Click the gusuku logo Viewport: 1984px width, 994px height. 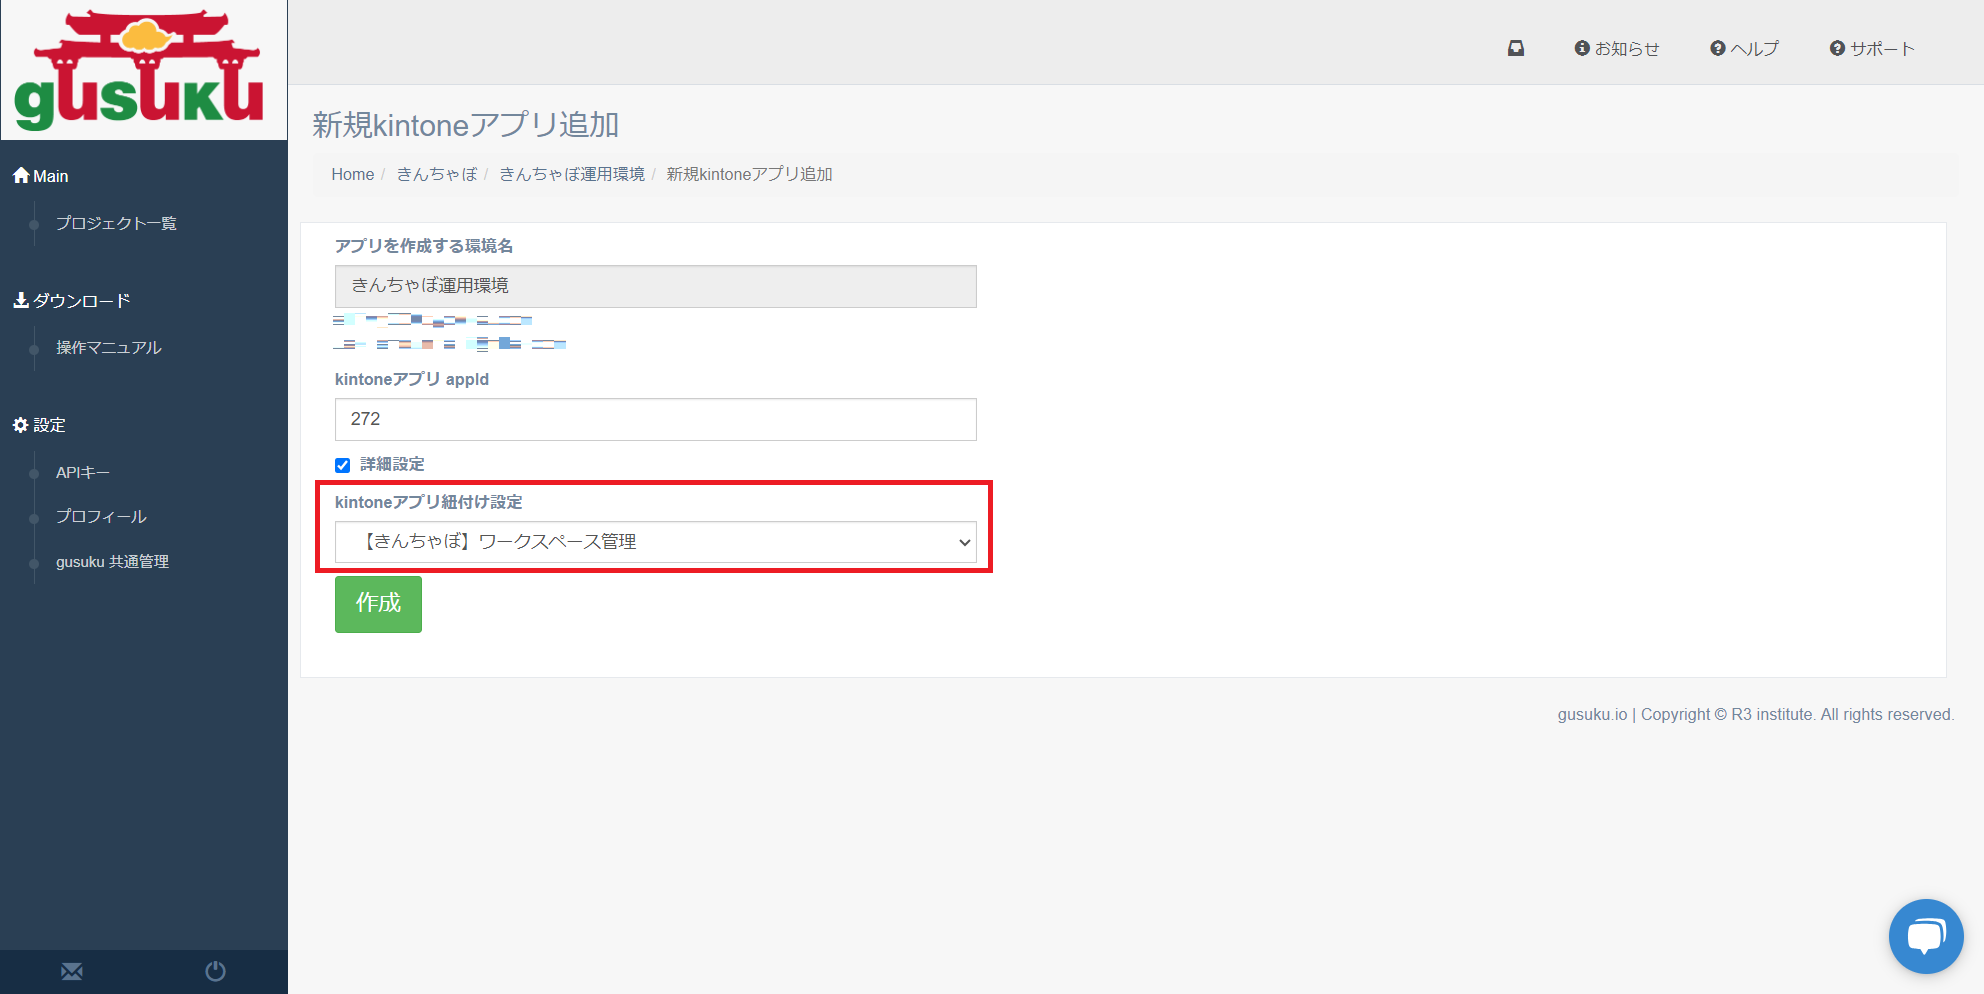tap(140, 70)
